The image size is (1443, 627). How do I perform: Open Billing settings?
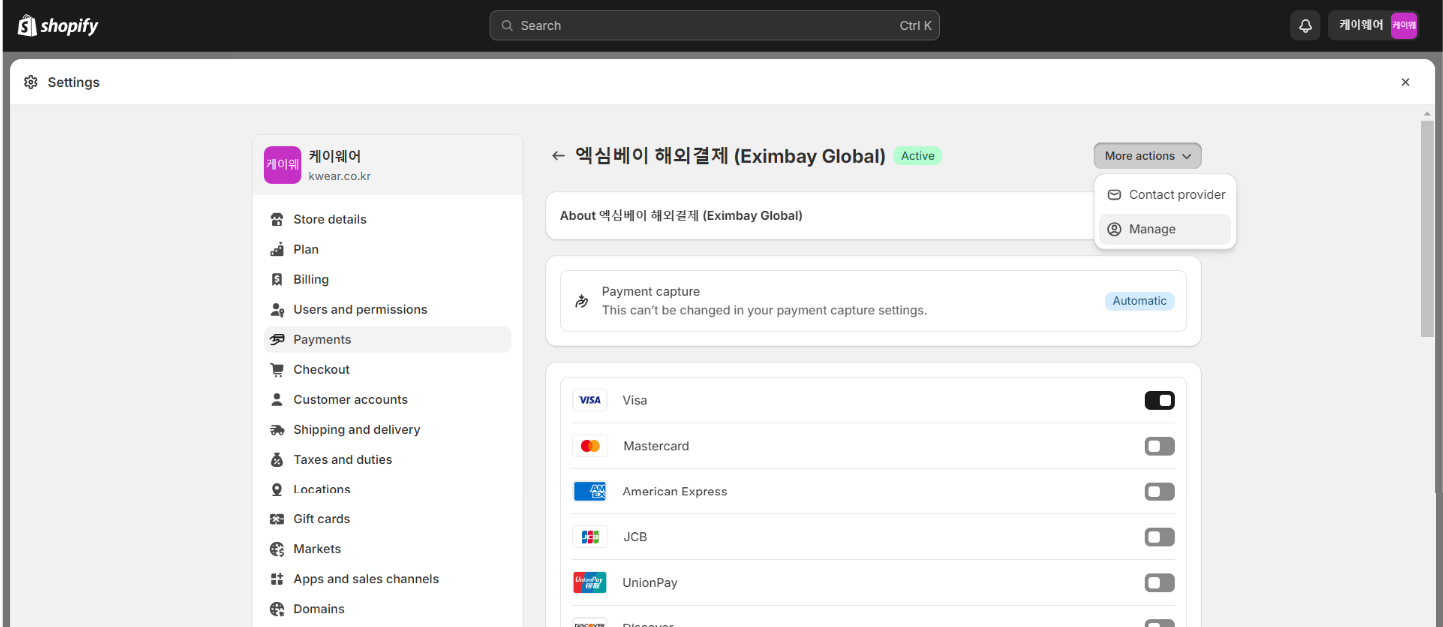pyautogui.click(x=387, y=280)
